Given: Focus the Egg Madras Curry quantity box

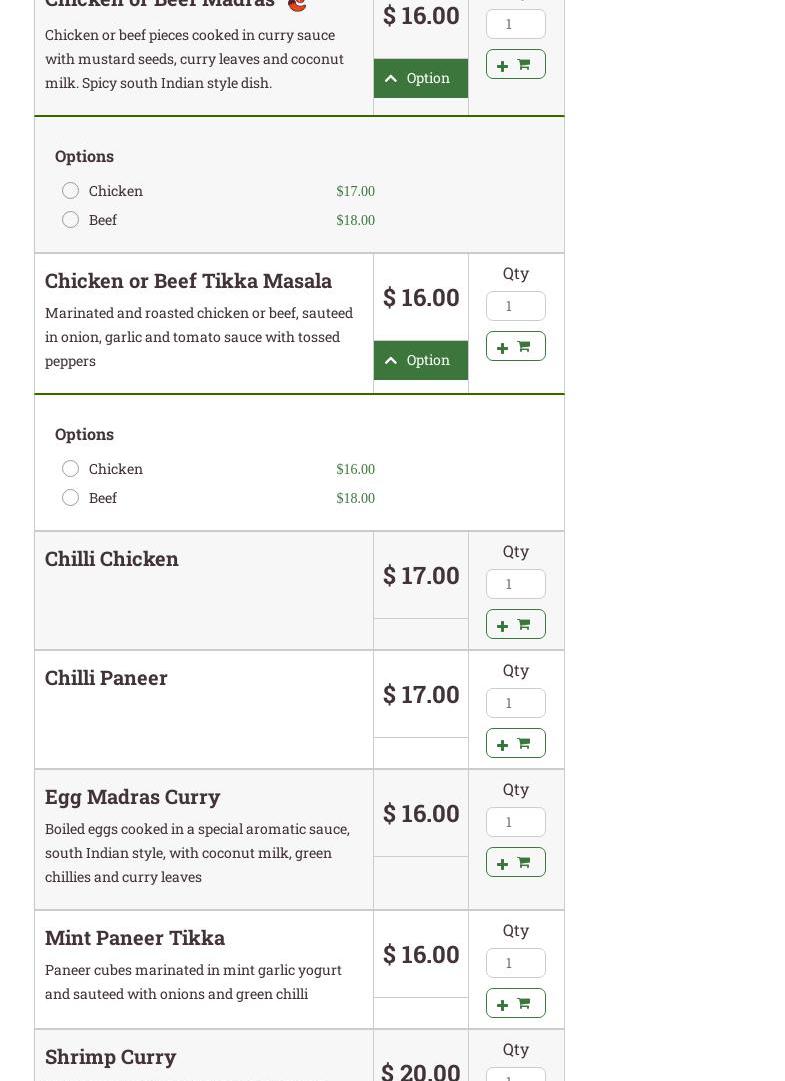Looking at the screenshot, I should 515,822.
